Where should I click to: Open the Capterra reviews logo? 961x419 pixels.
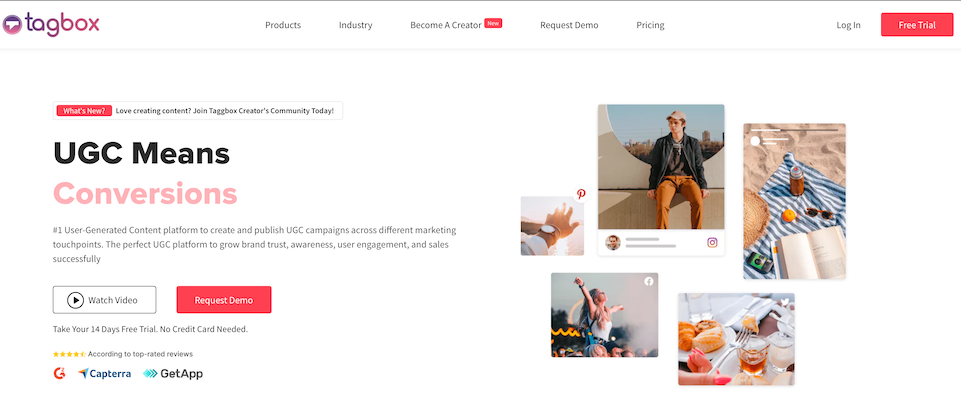(104, 373)
